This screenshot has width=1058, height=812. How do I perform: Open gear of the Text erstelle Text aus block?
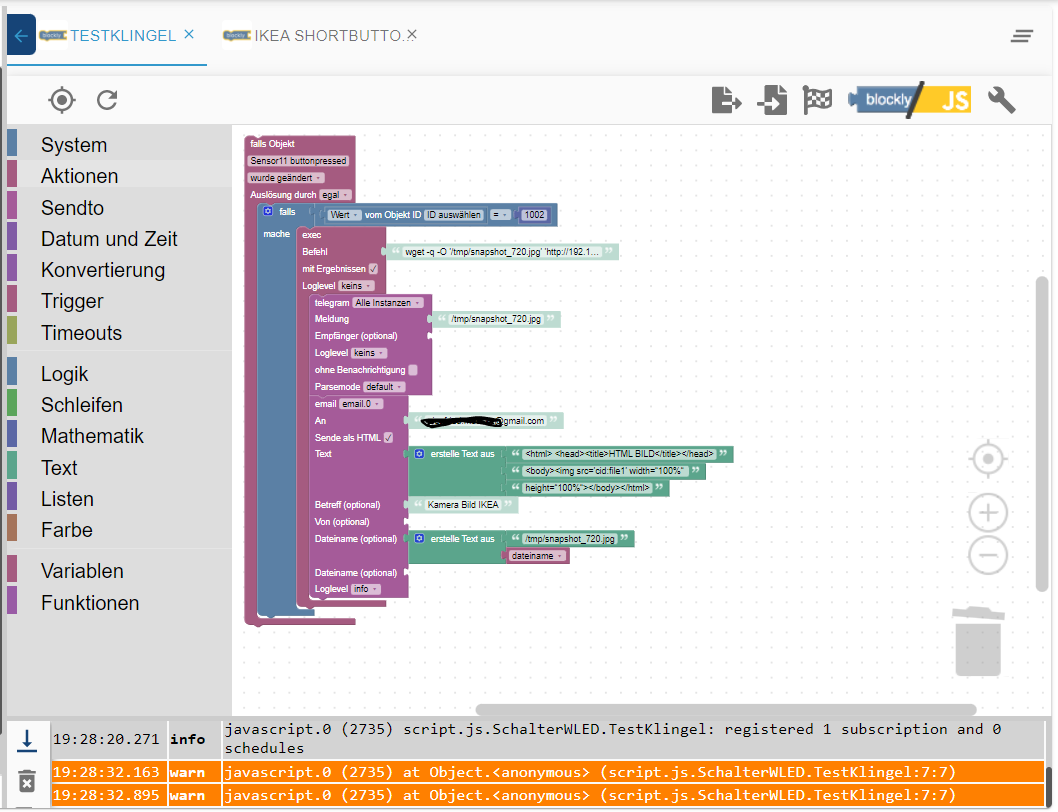(x=419, y=454)
